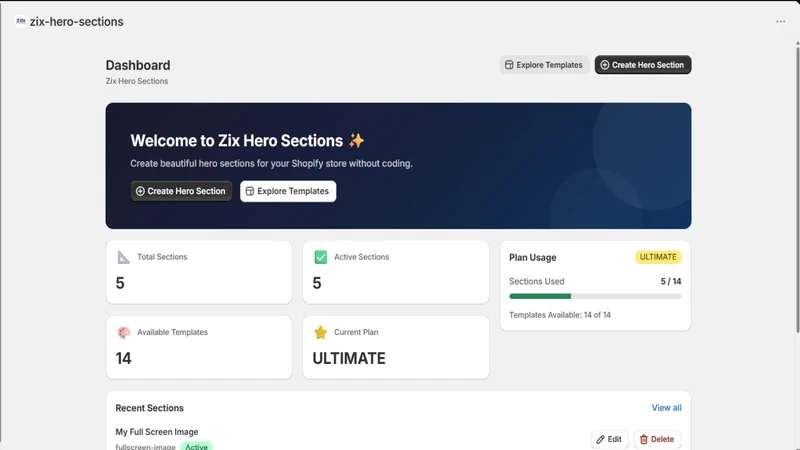
Task: Click the page vertical scrollbar
Action: [797, 189]
